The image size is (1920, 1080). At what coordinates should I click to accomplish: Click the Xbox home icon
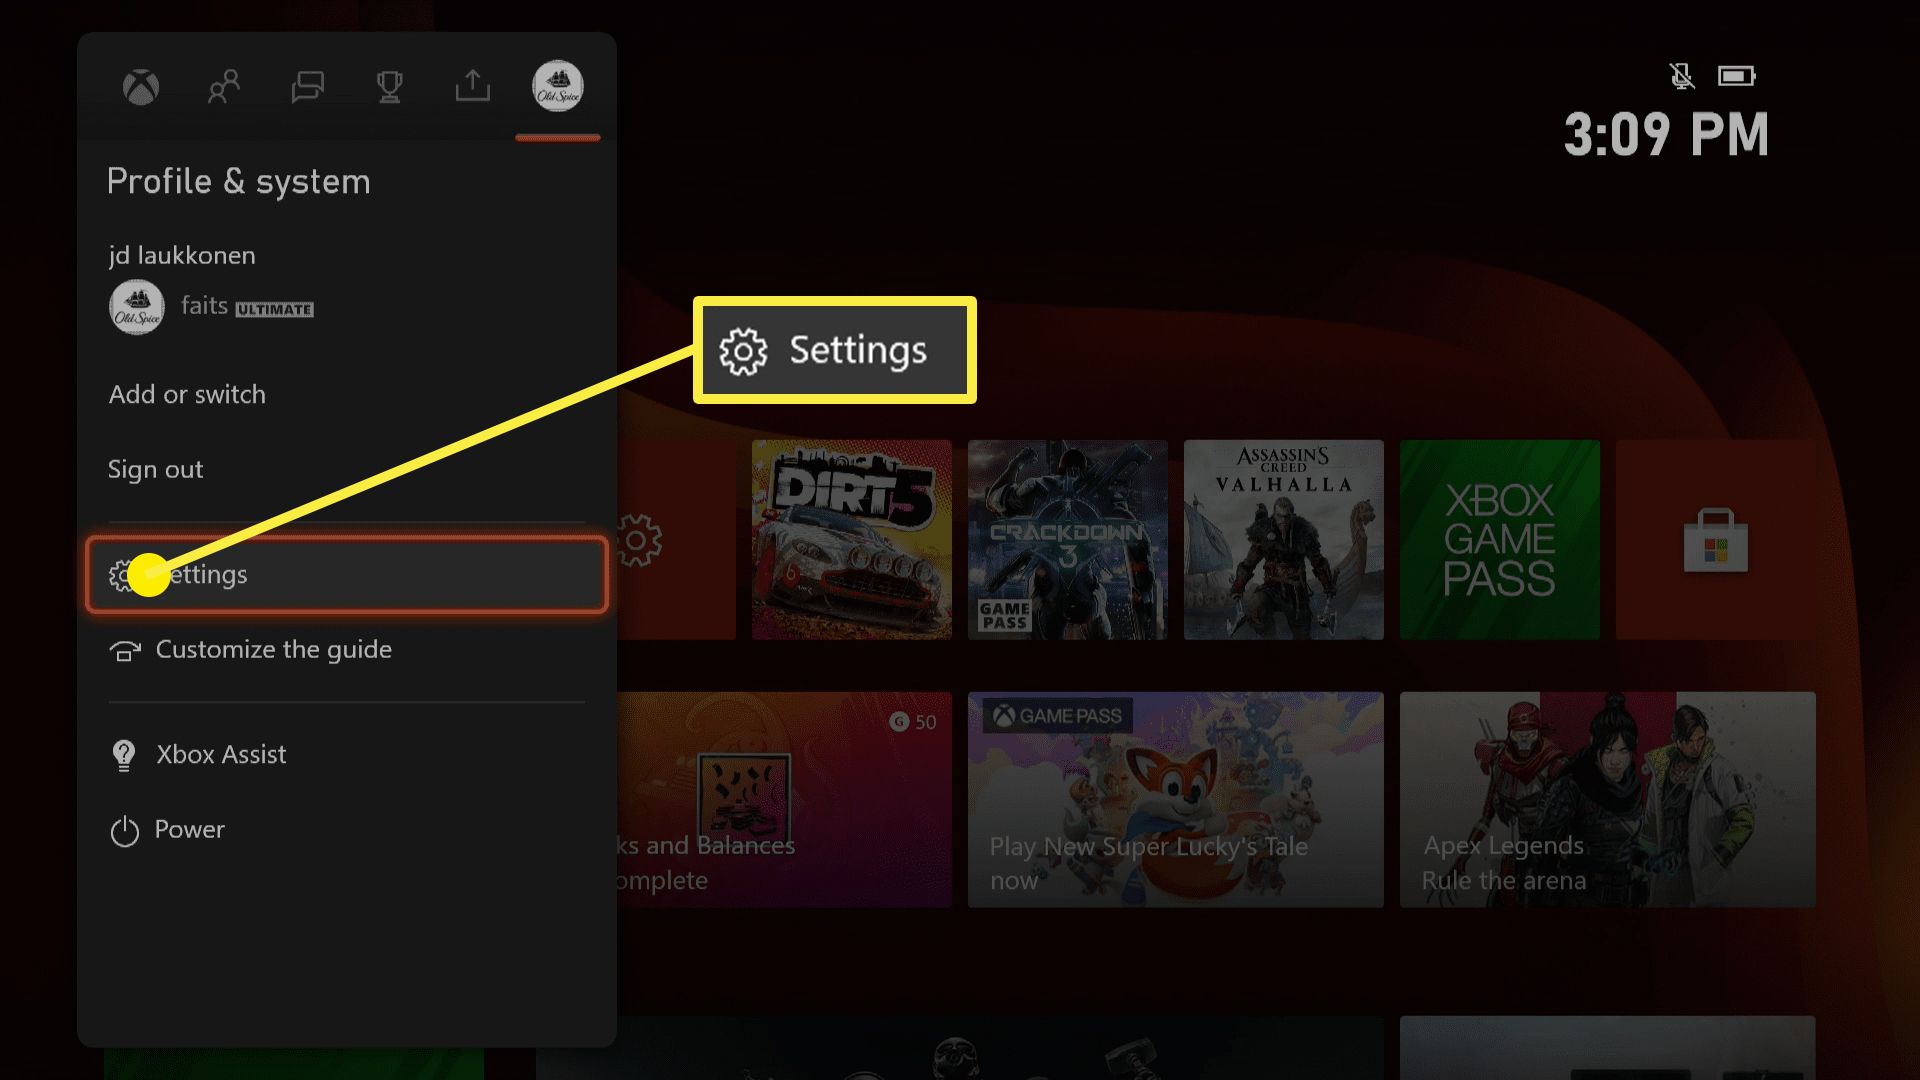(140, 86)
